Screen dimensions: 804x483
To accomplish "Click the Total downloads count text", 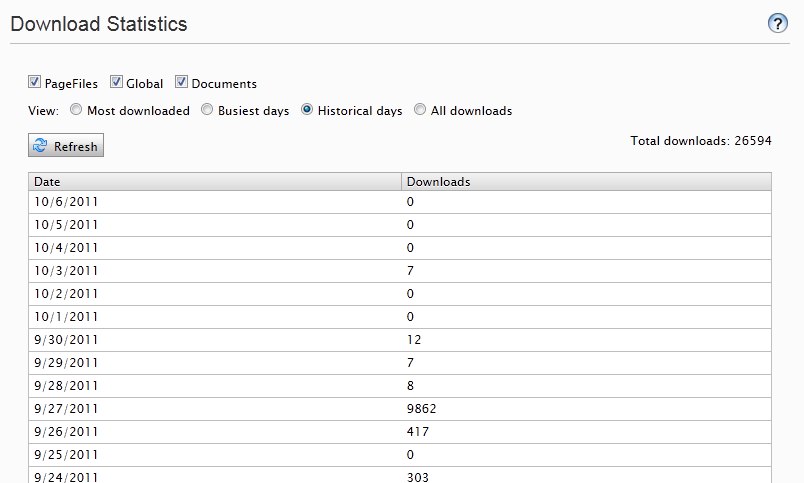I will [x=700, y=141].
